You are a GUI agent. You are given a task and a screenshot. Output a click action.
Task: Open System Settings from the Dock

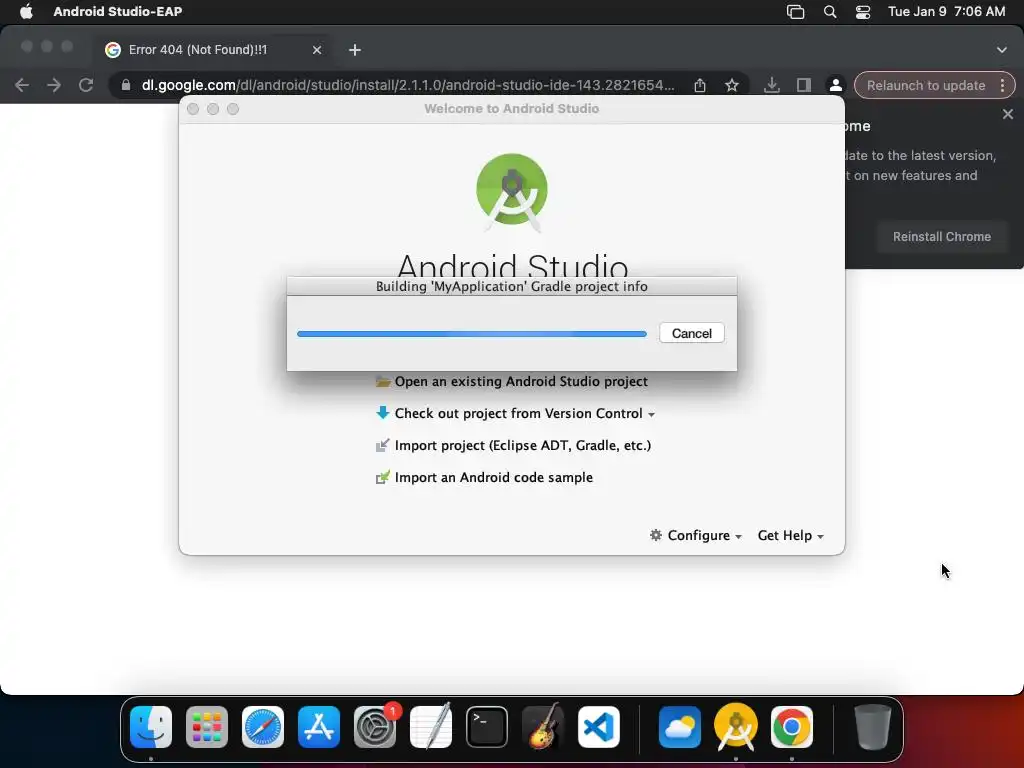(x=375, y=727)
